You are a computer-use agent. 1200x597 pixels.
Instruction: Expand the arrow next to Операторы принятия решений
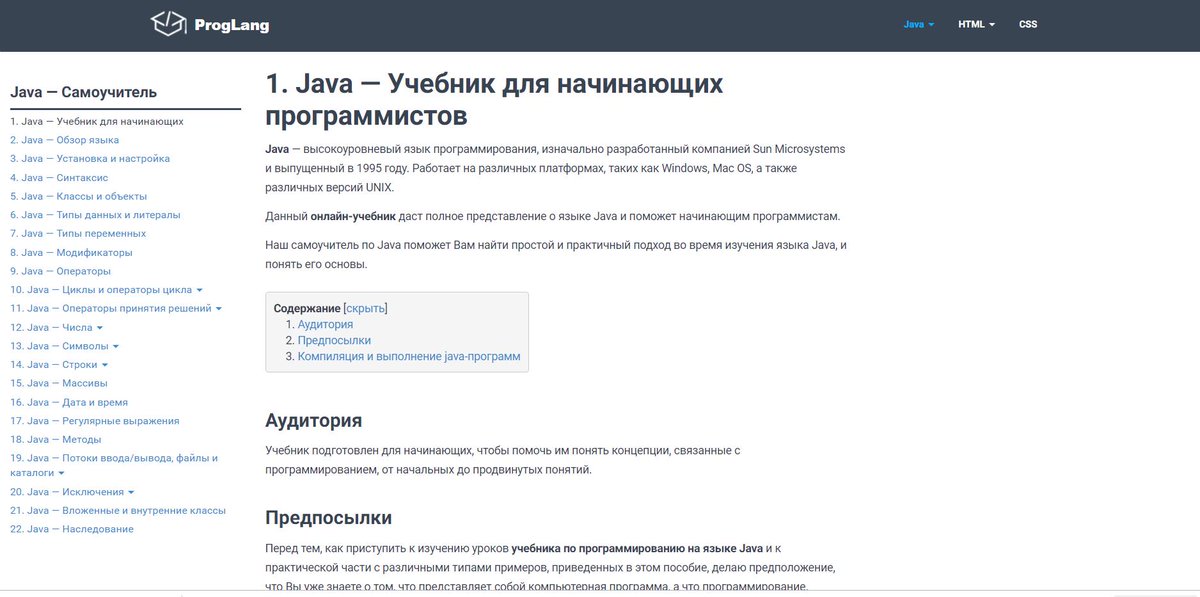pyautogui.click(x=219, y=309)
